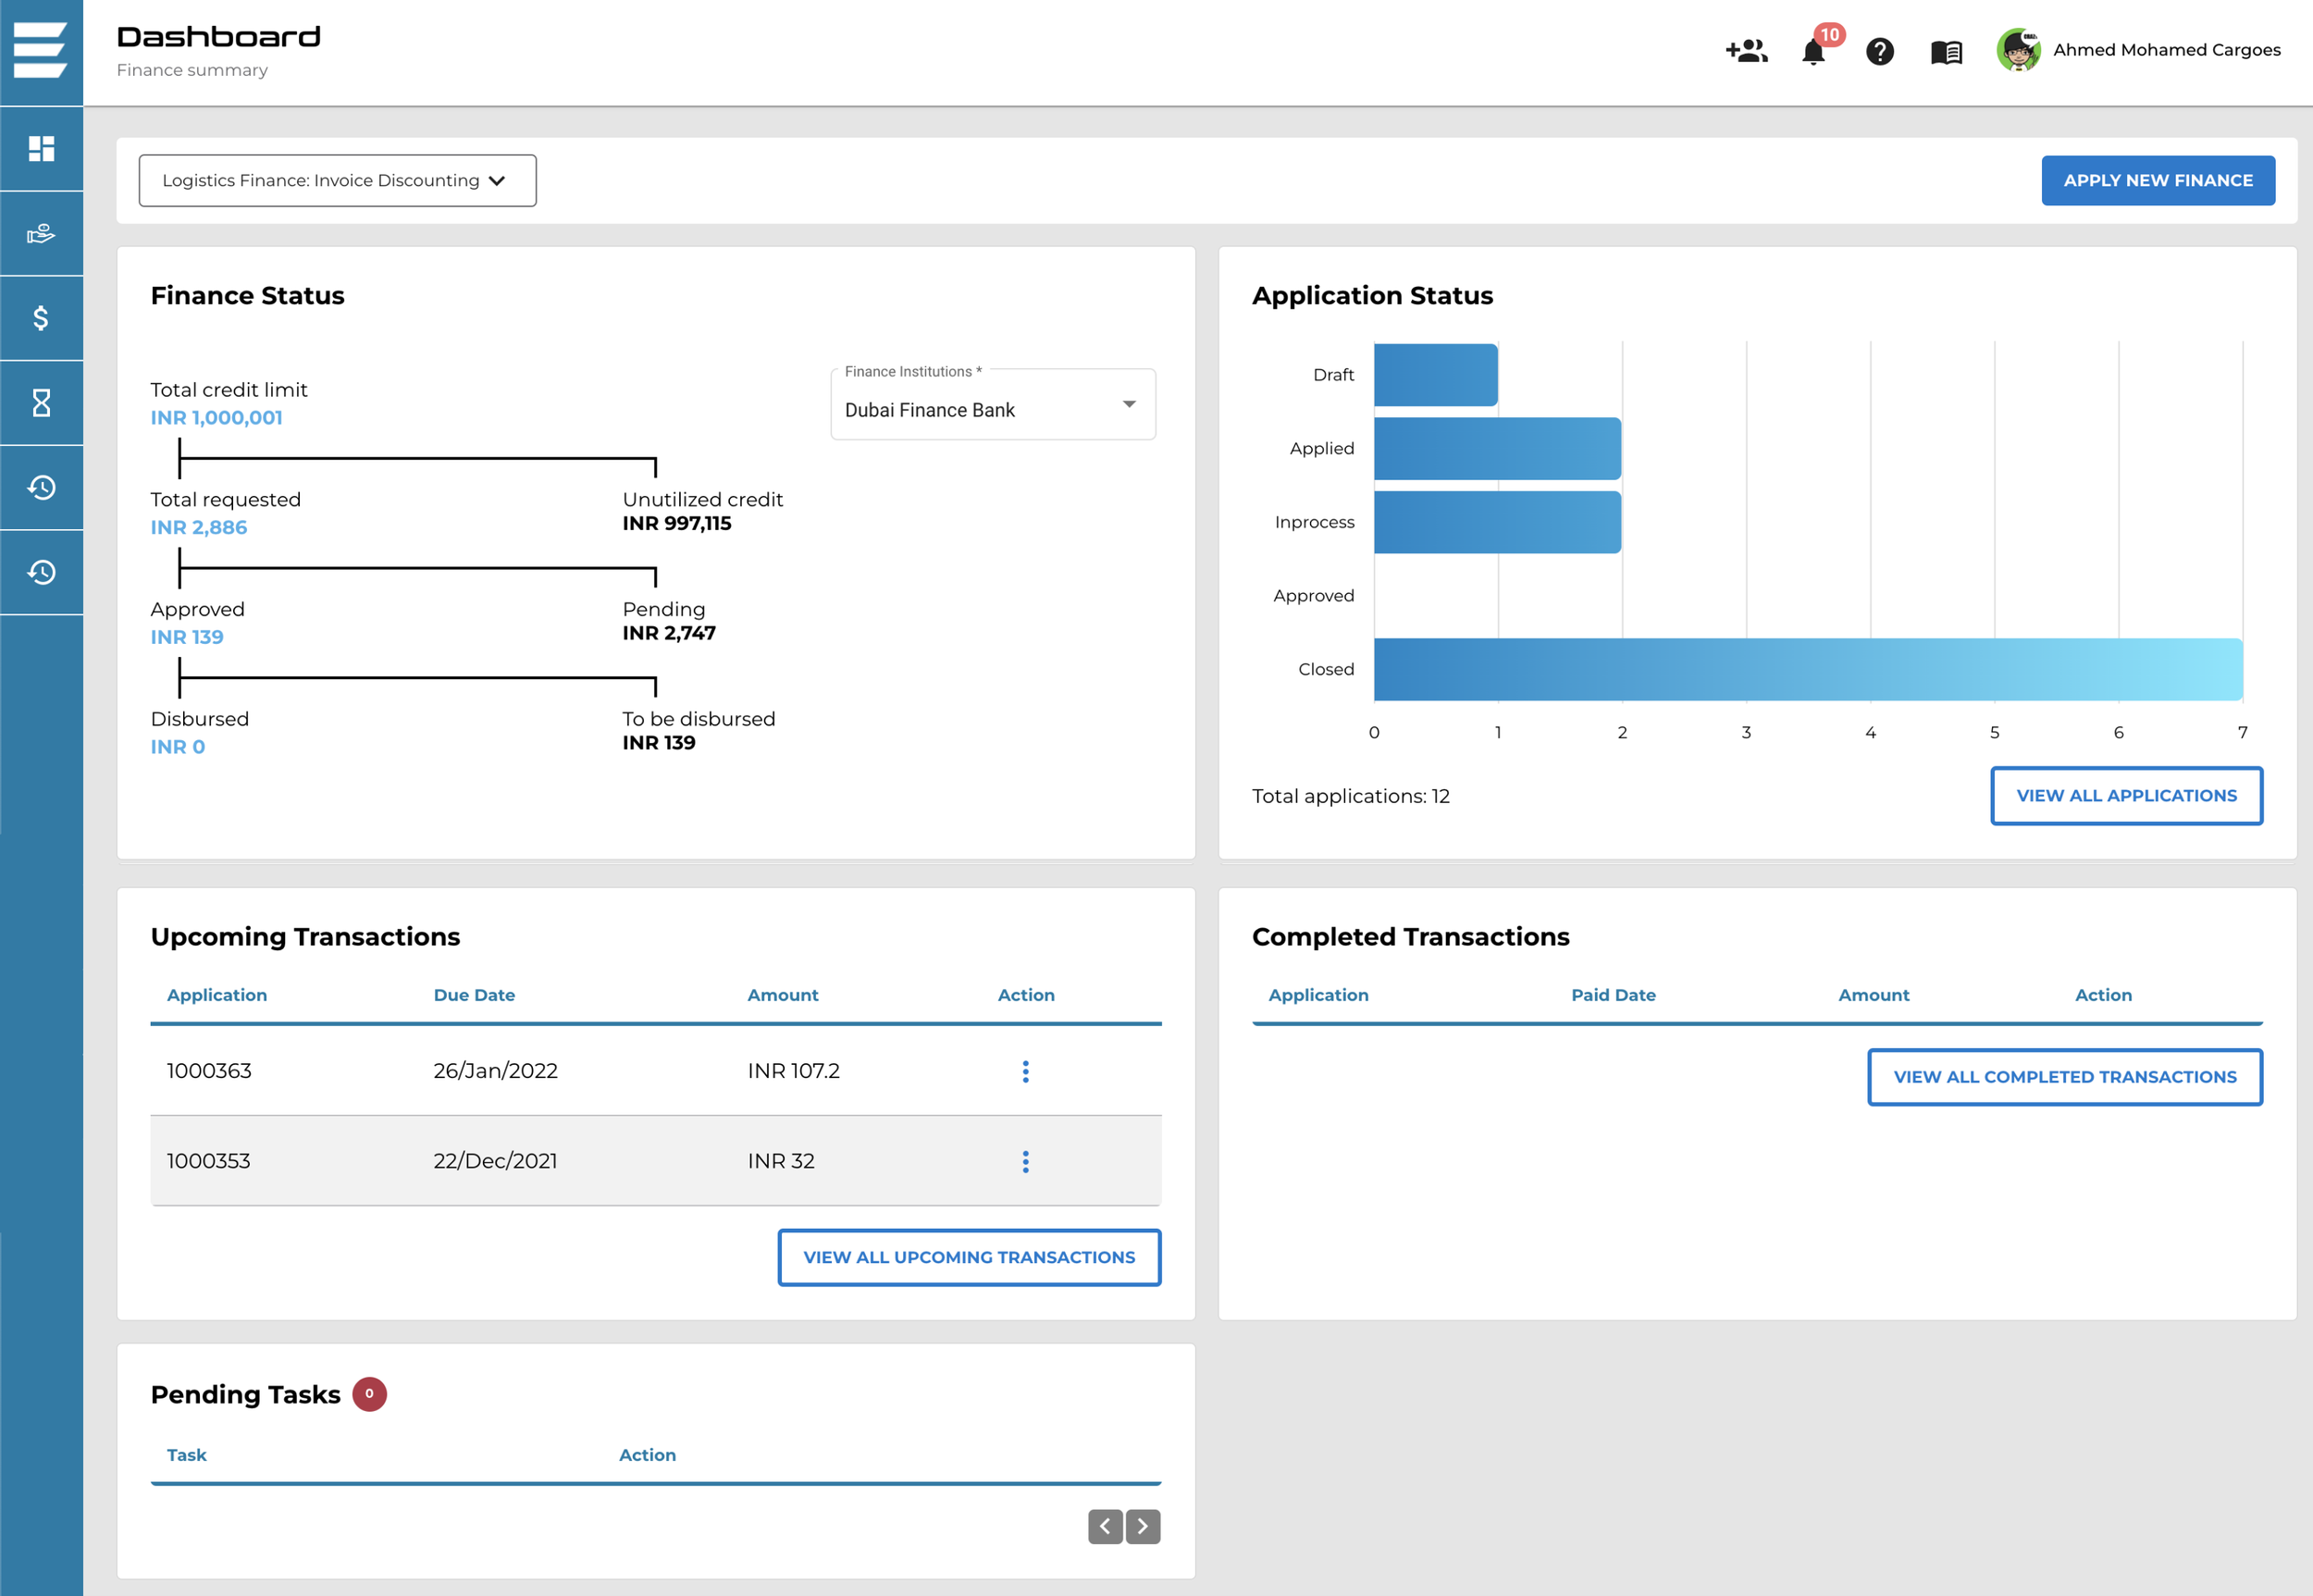The image size is (2313, 1596).
Task: Click View All Completed Transactions
Action: [2064, 1077]
